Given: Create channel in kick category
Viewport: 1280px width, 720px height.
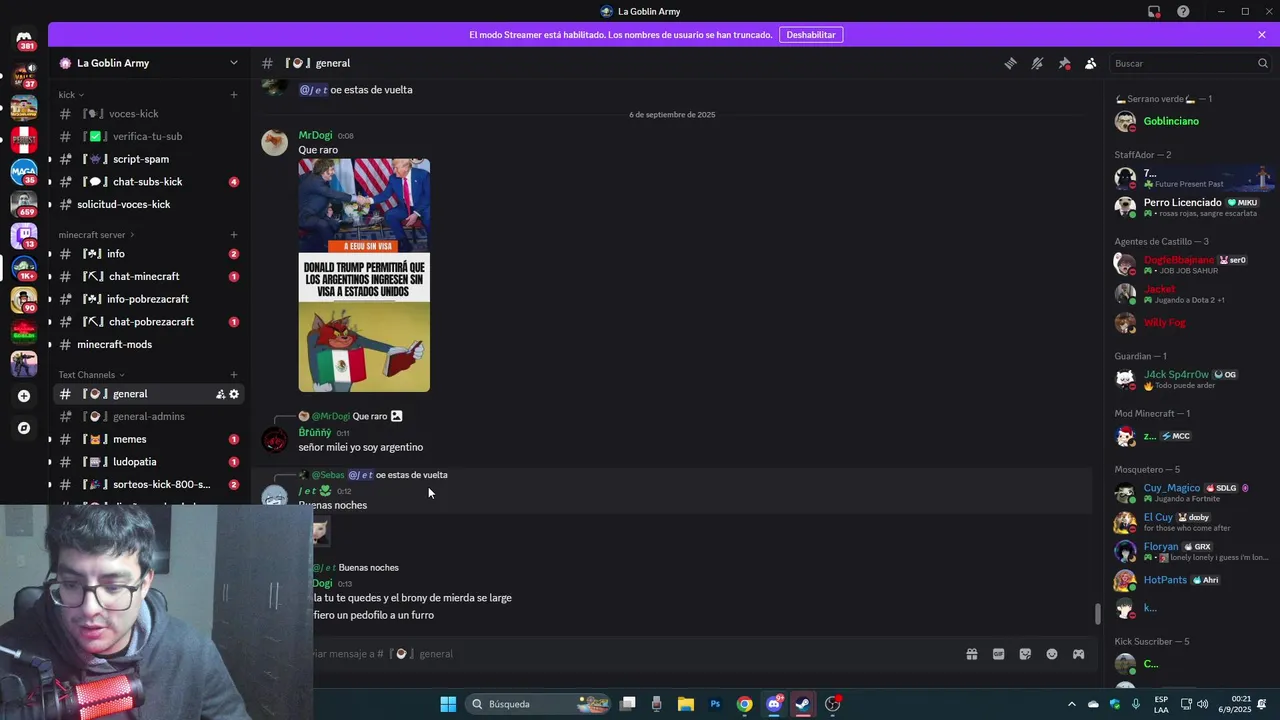Looking at the screenshot, I should click(234, 95).
